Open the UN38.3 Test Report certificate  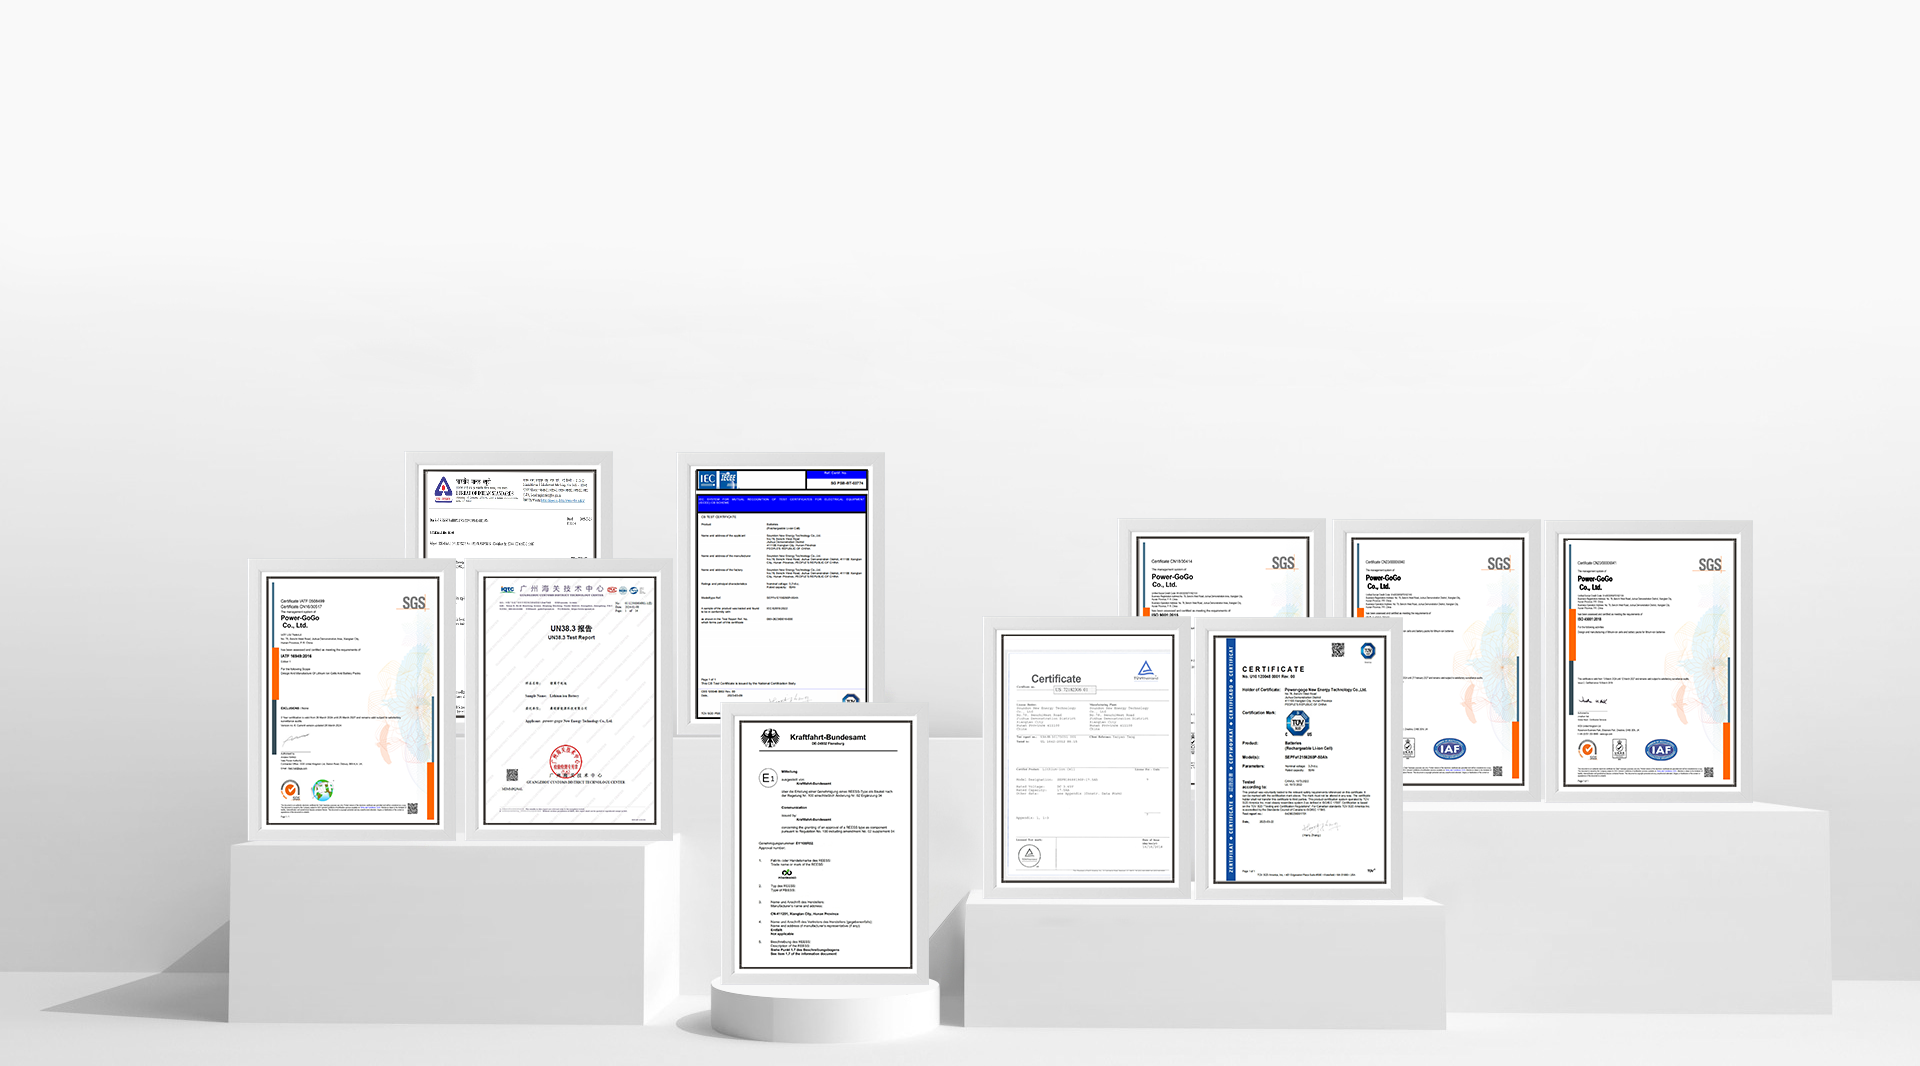569,699
